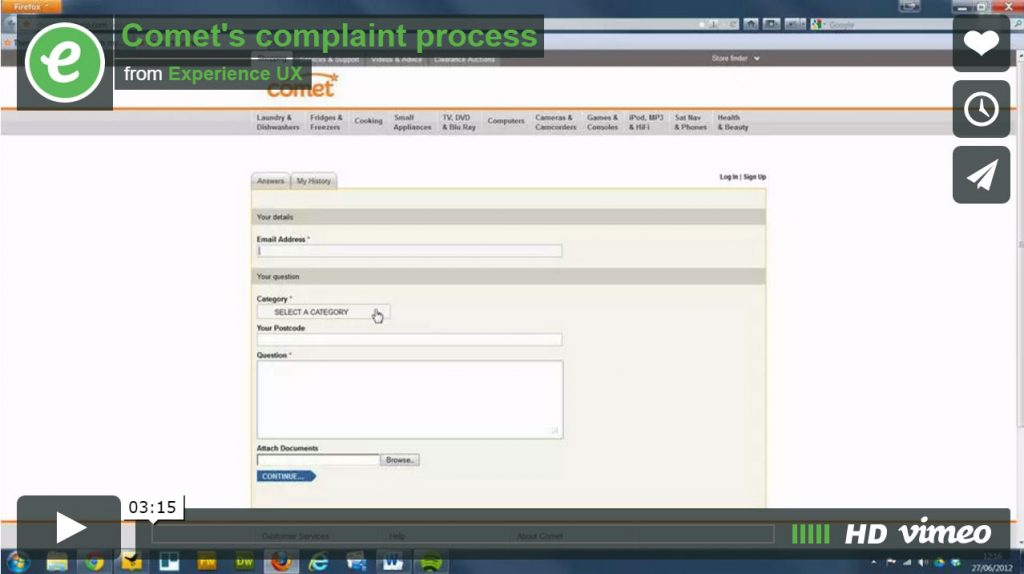
Task: Seek within the video progress bar
Action: (x=462, y=535)
